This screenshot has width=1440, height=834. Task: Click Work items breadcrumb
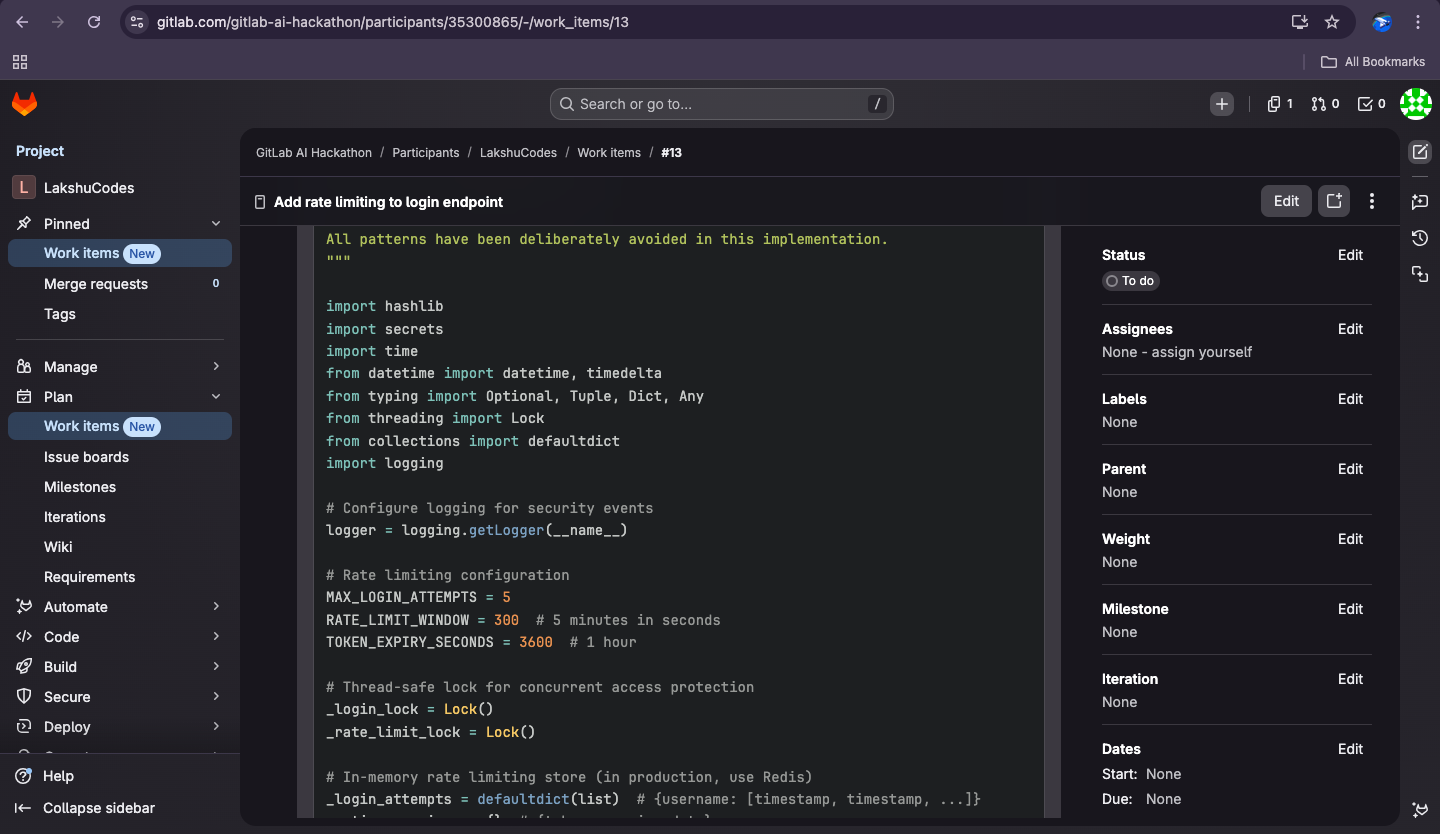coord(609,153)
